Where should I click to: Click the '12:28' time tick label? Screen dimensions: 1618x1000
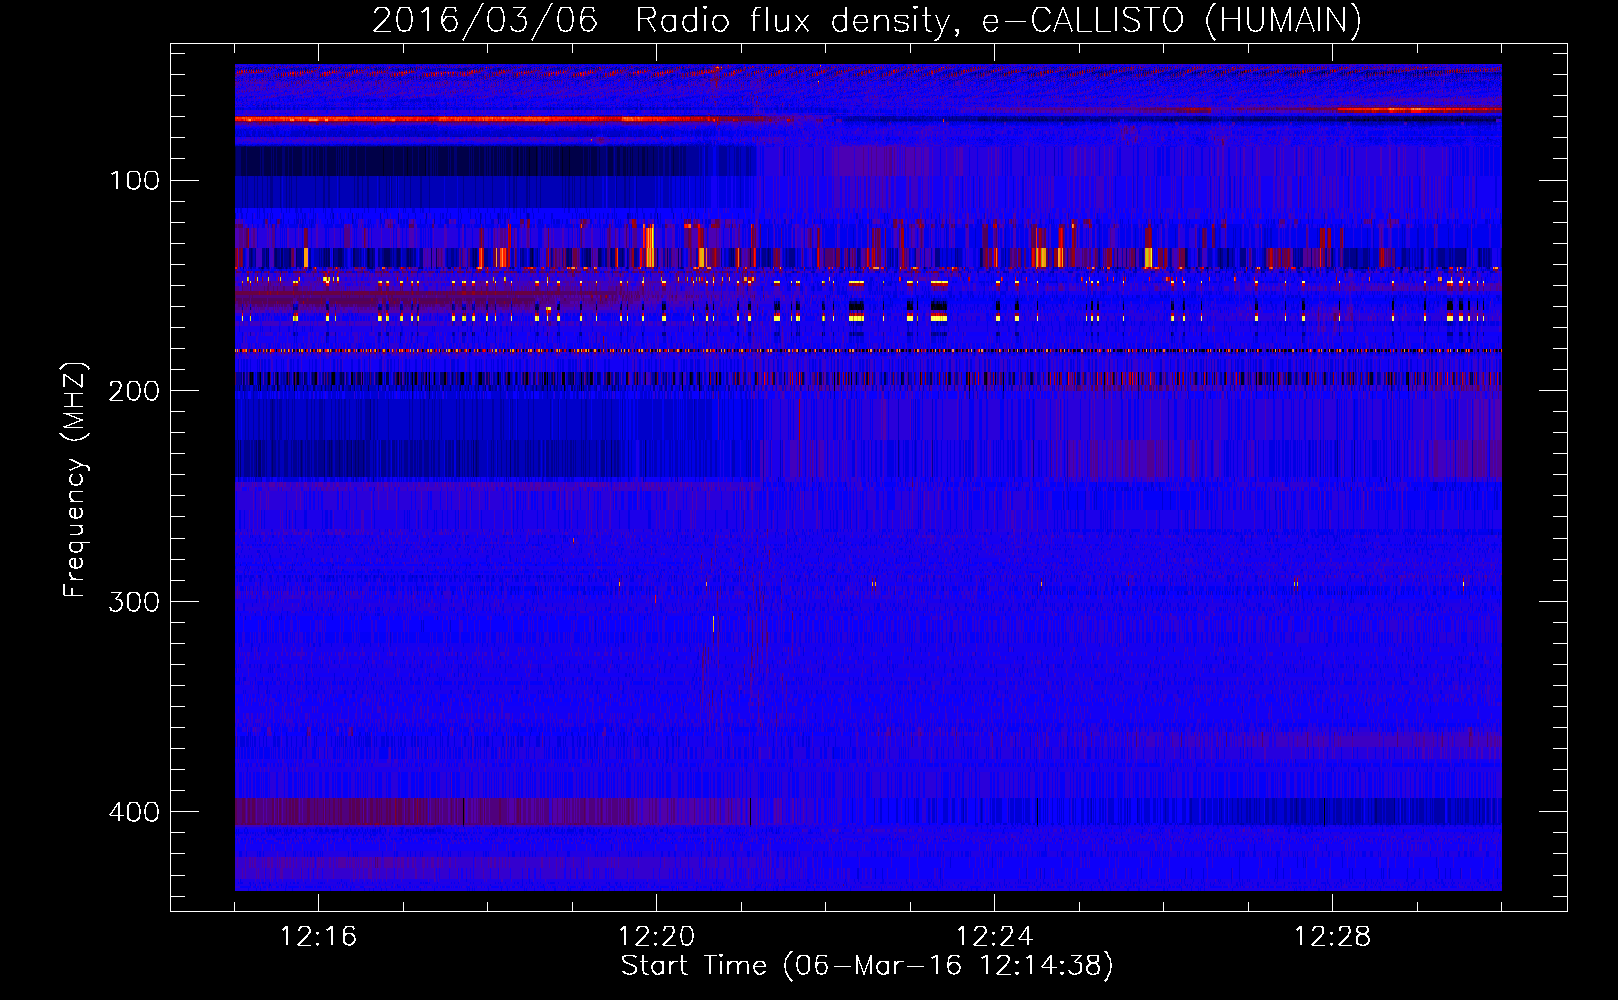coord(1332,937)
